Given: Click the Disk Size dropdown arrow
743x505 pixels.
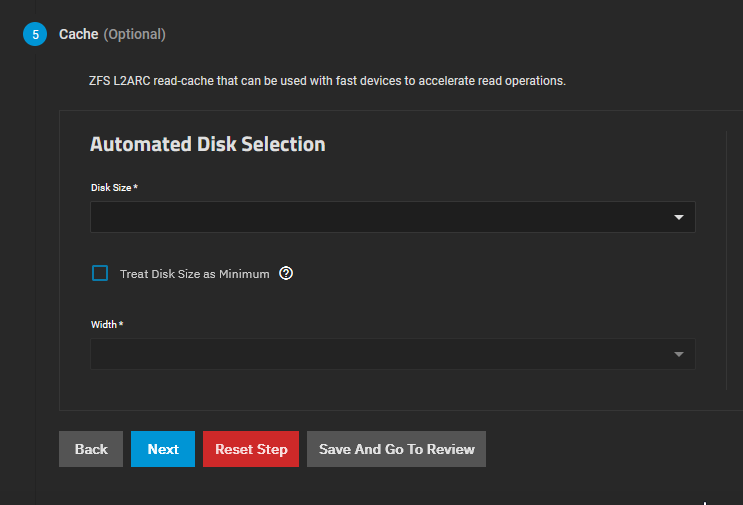Looking at the screenshot, I should point(678,217).
